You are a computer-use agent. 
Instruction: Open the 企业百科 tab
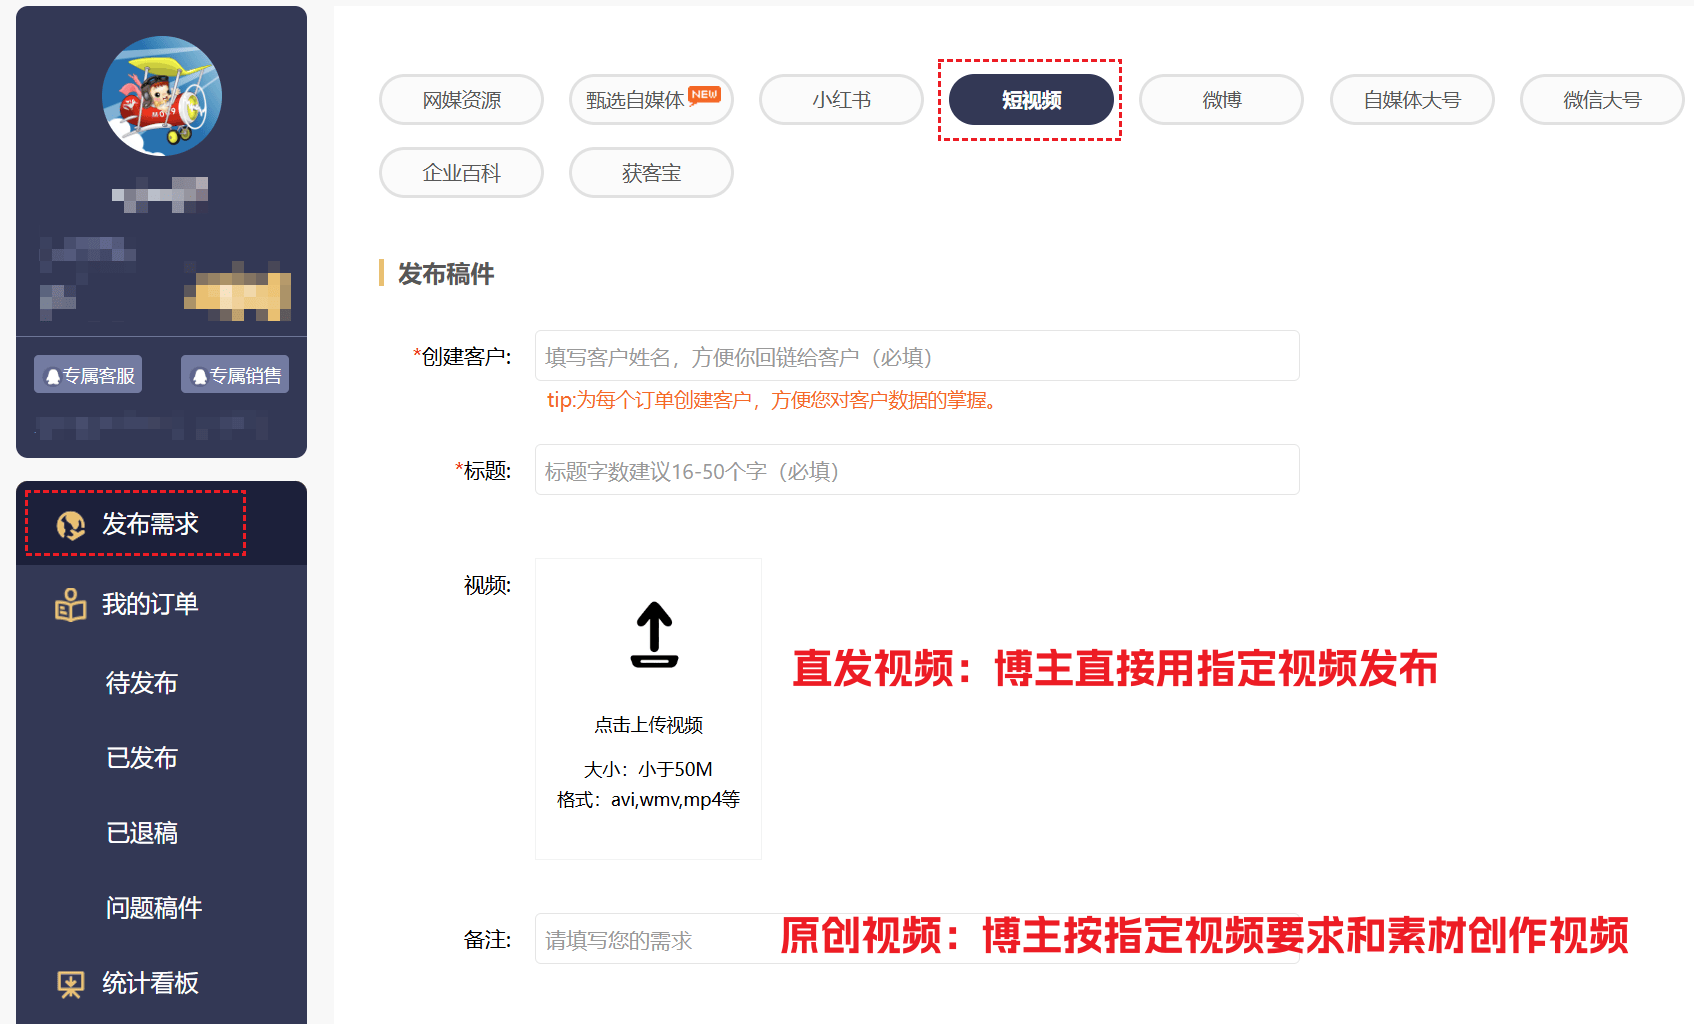click(461, 173)
